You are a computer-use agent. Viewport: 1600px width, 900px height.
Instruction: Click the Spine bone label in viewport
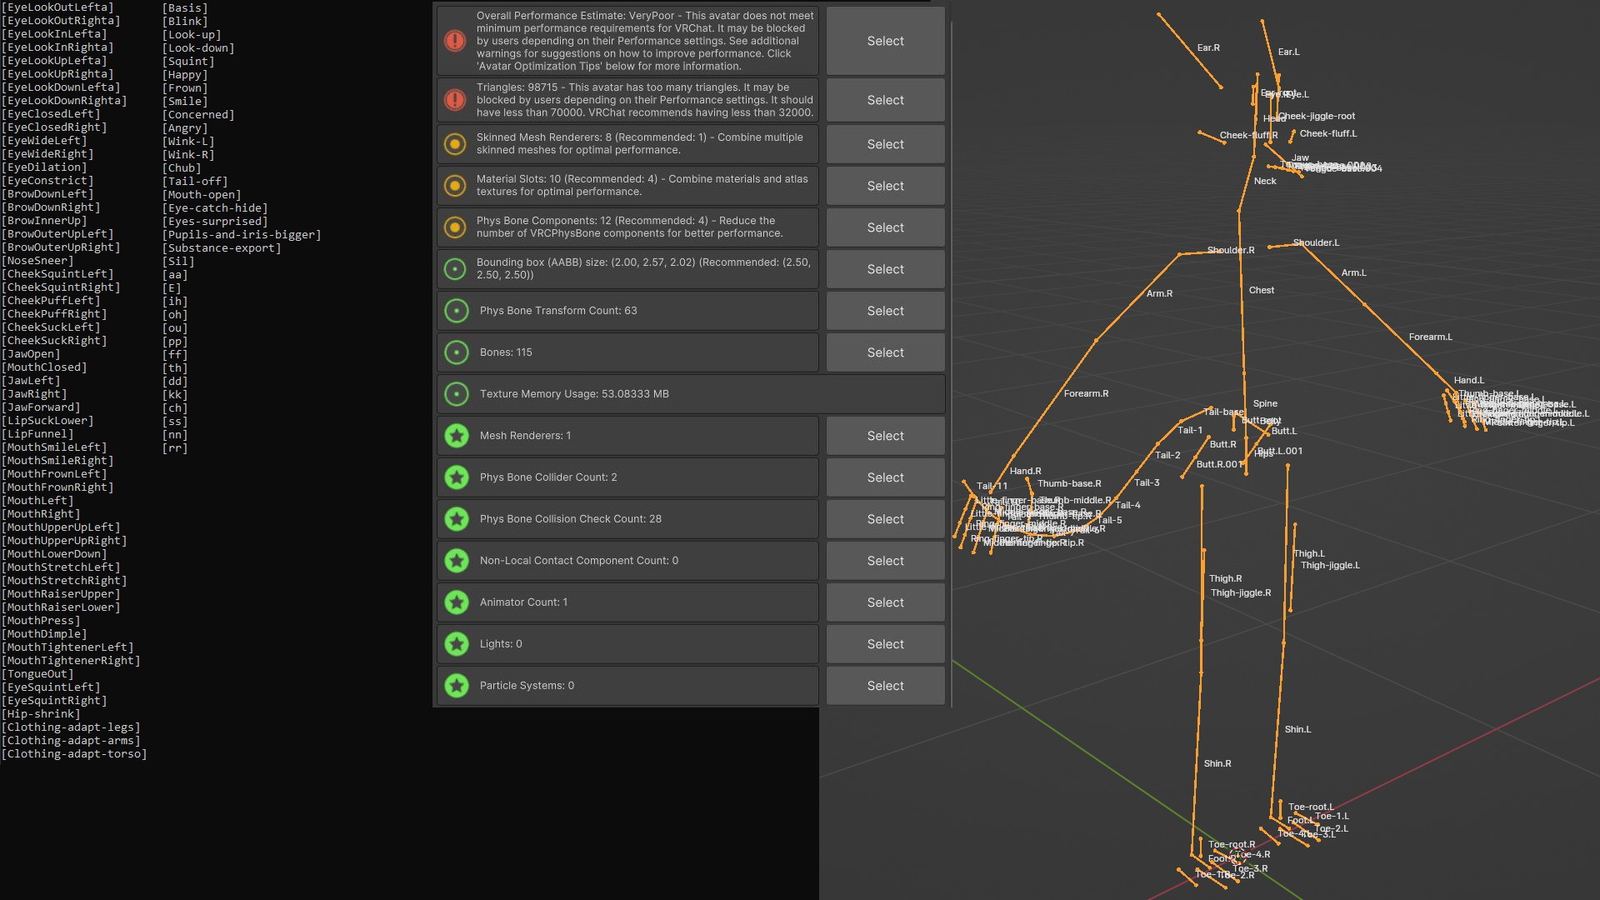coord(1265,404)
